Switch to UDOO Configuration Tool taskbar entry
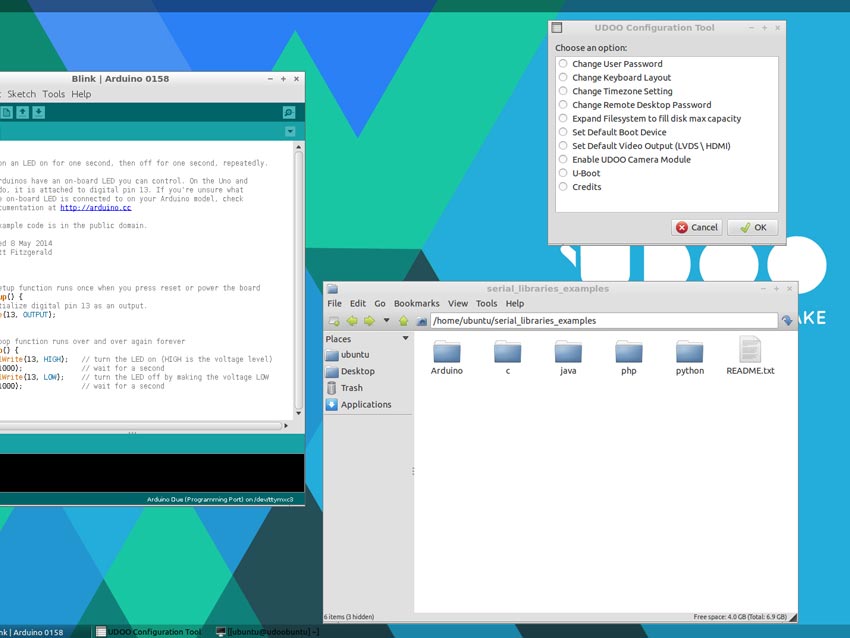 [149, 631]
